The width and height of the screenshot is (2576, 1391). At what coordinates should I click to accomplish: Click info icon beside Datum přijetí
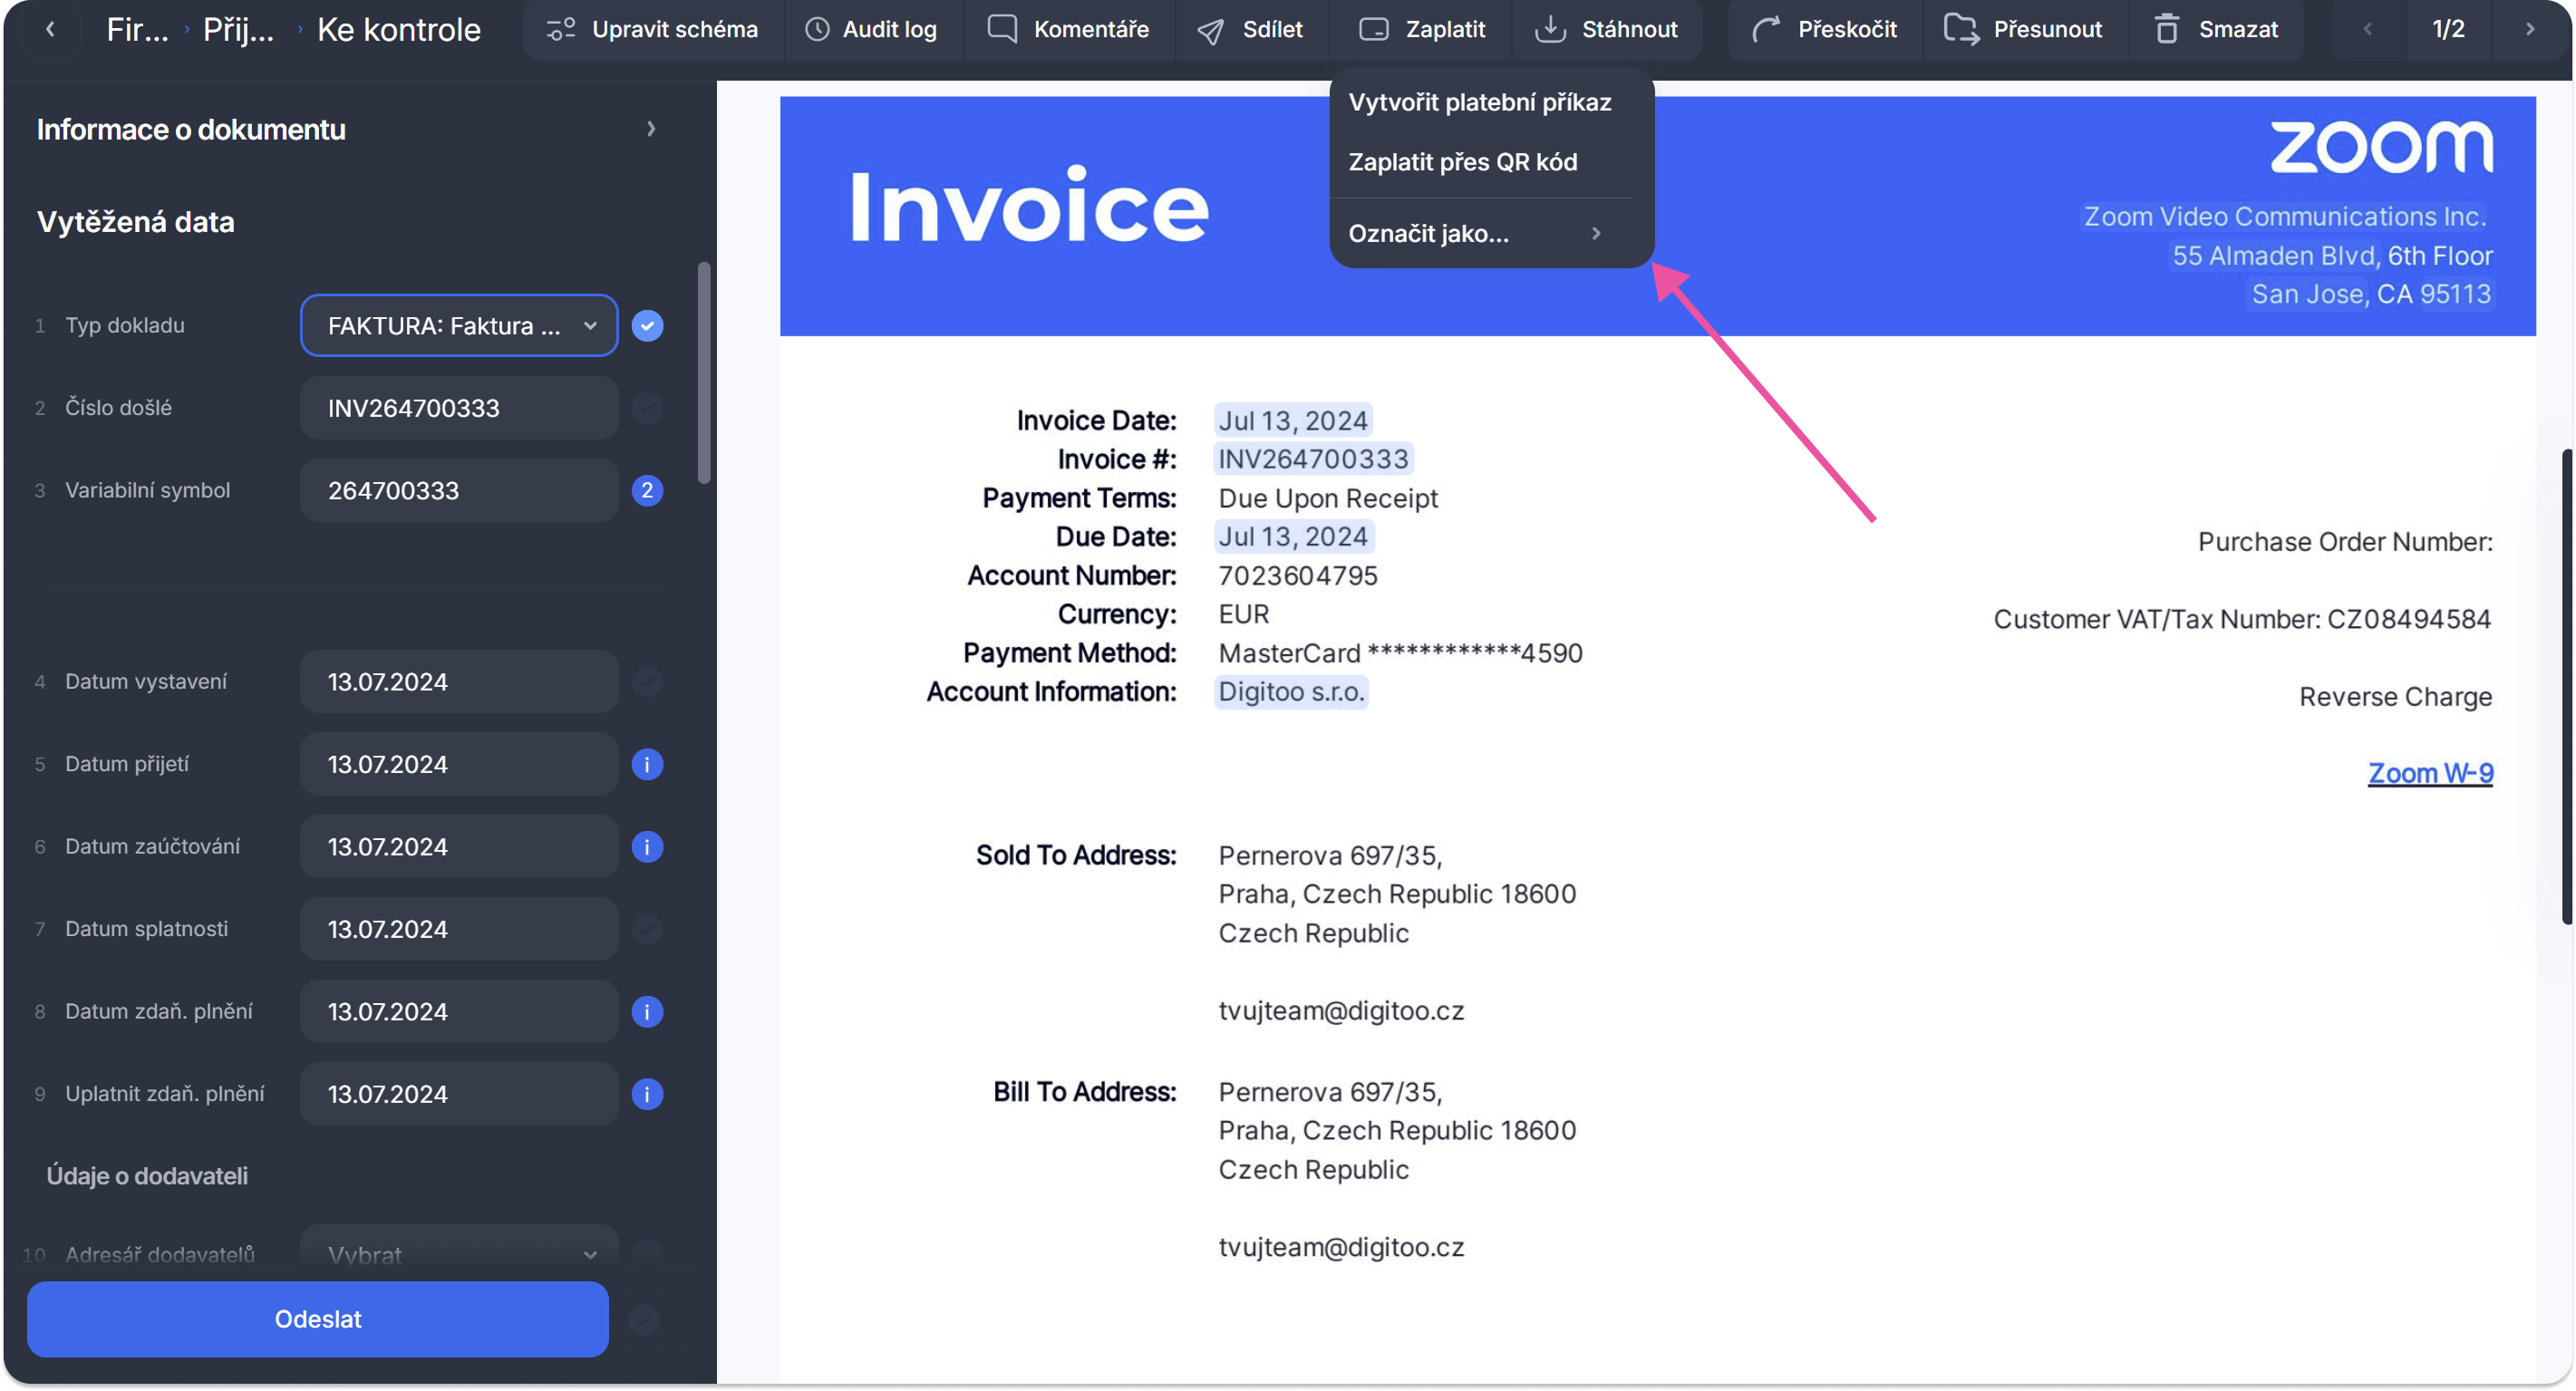click(x=647, y=764)
